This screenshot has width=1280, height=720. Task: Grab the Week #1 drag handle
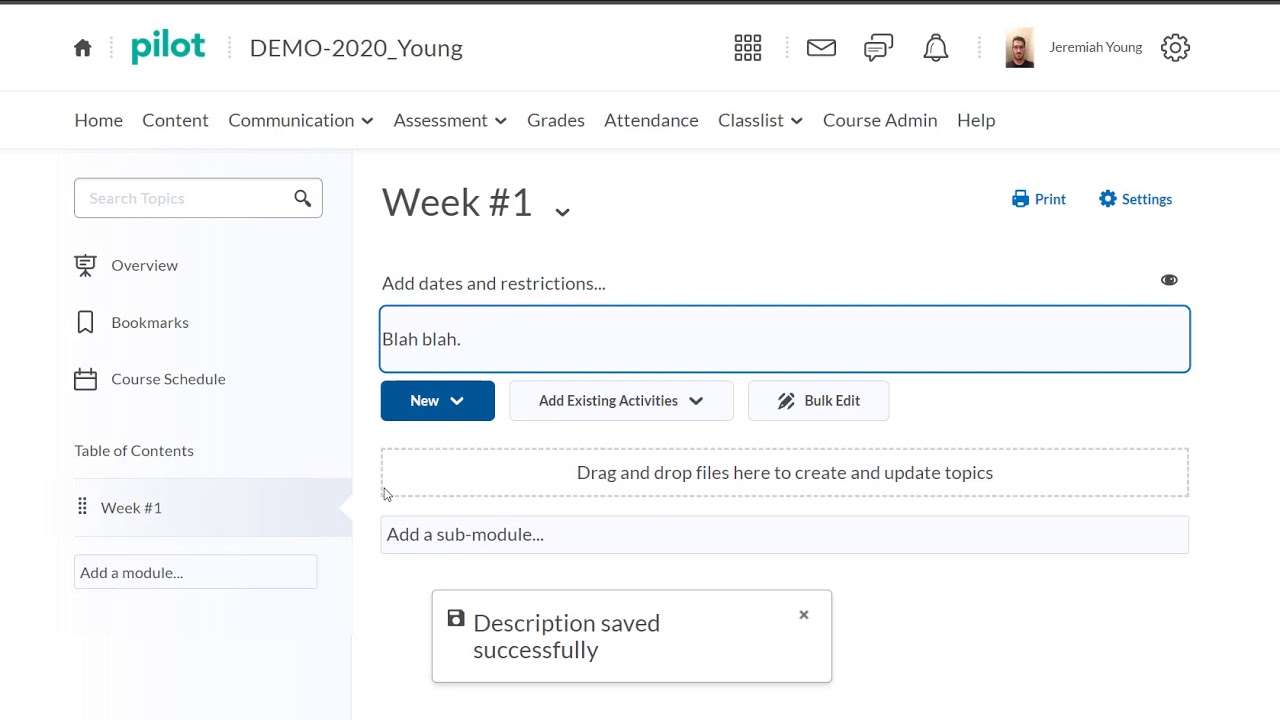coord(82,507)
